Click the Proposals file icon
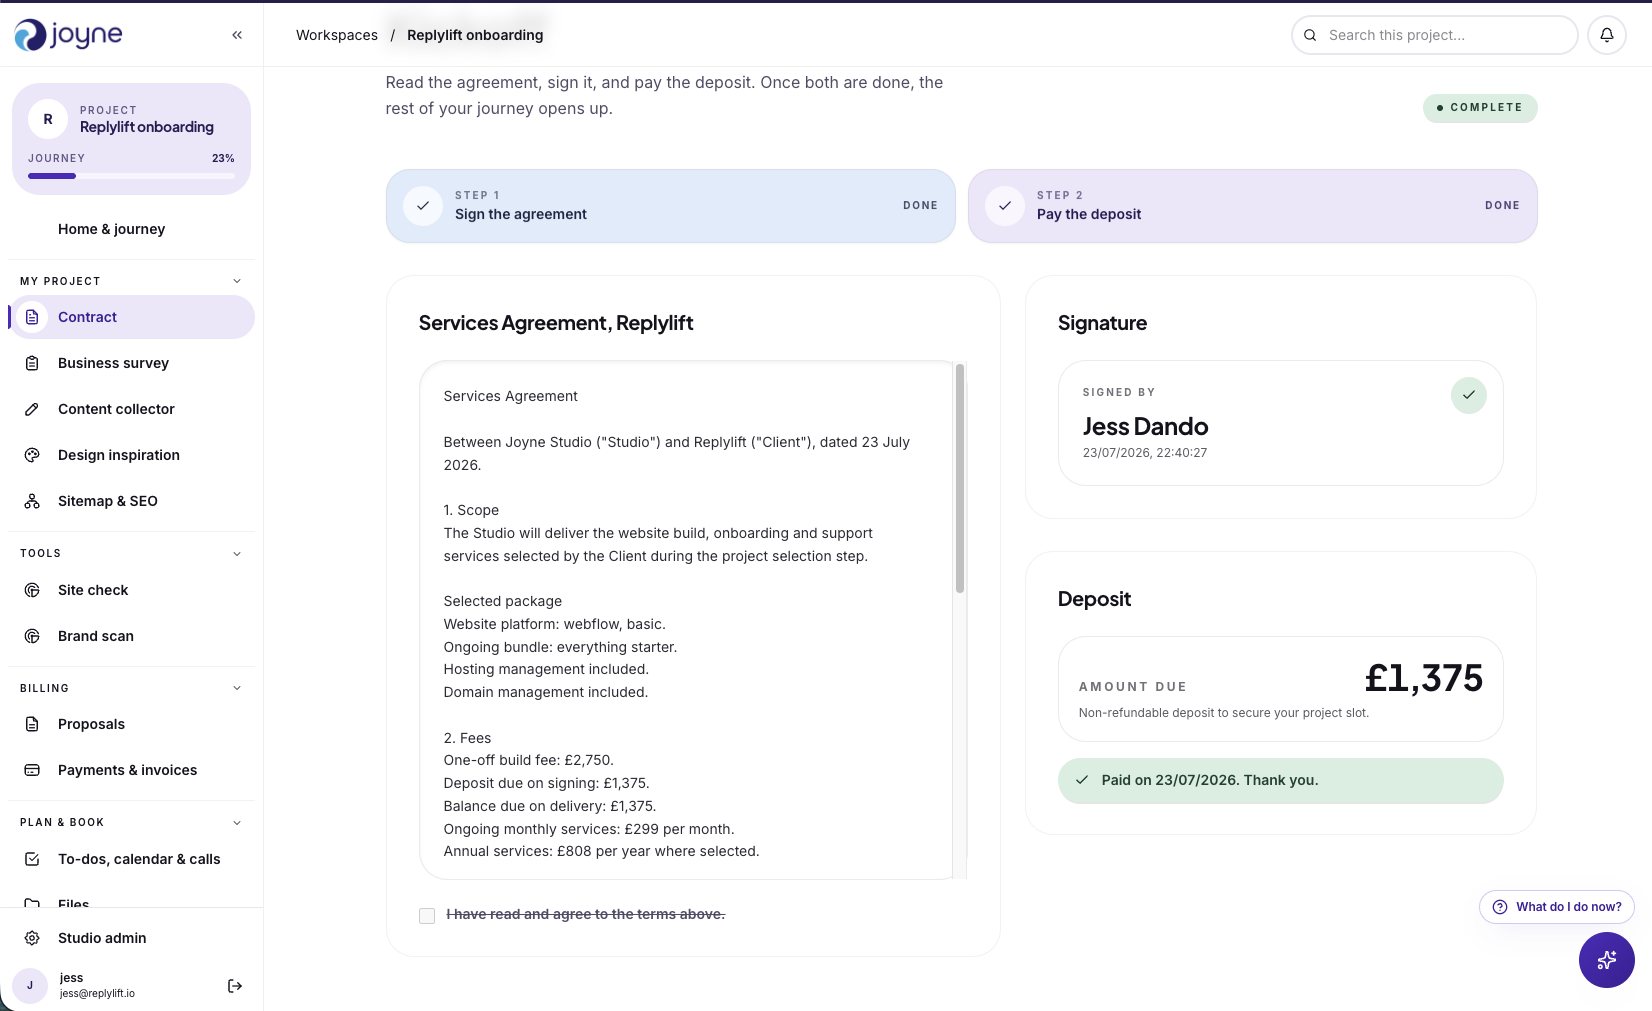Image resolution: width=1652 pixels, height=1011 pixels. point(32,724)
